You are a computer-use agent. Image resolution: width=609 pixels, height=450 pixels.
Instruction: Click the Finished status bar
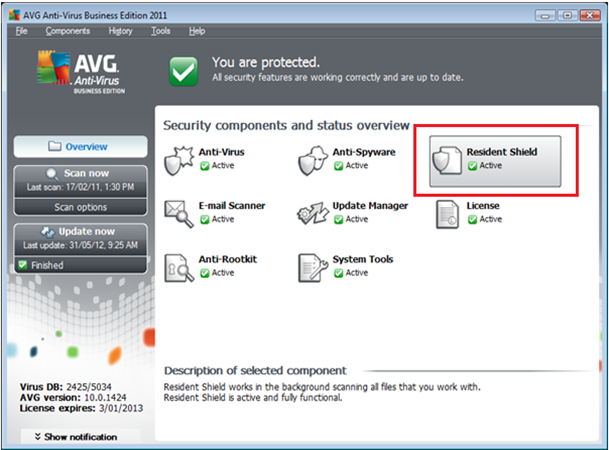pos(80,265)
